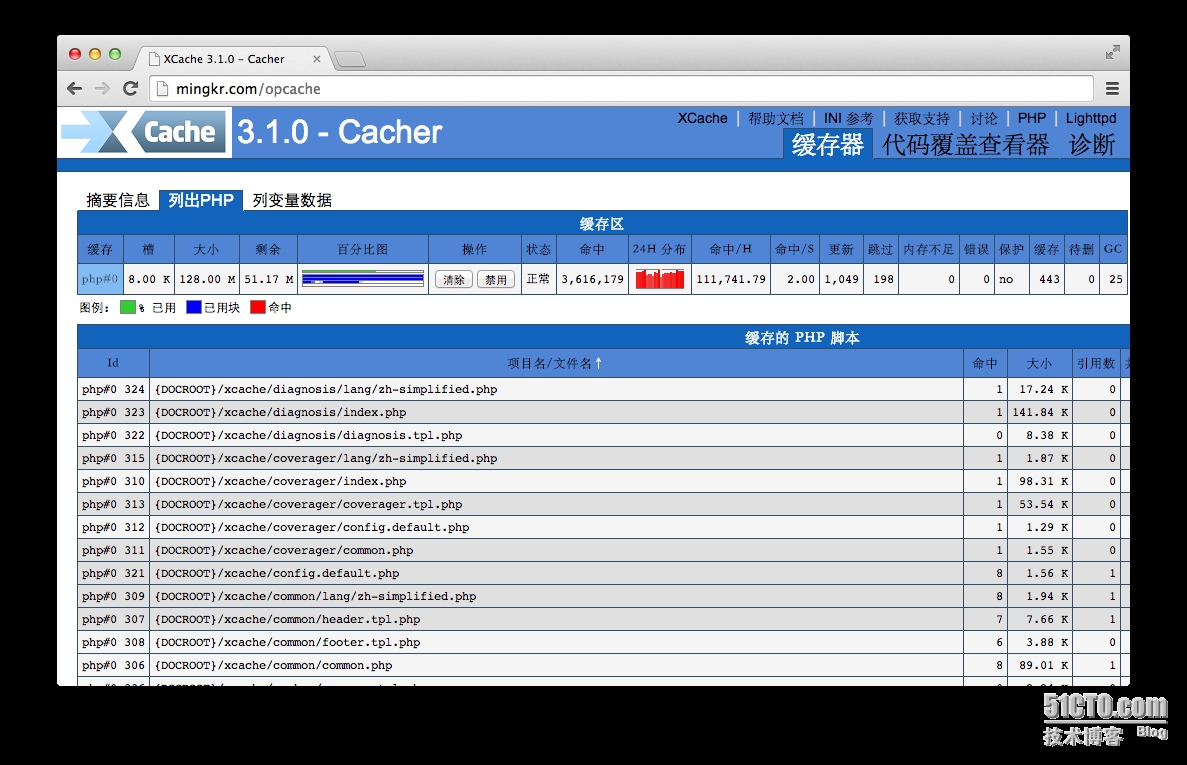Sort script list by 大小 column

pyautogui.click(x=1039, y=363)
